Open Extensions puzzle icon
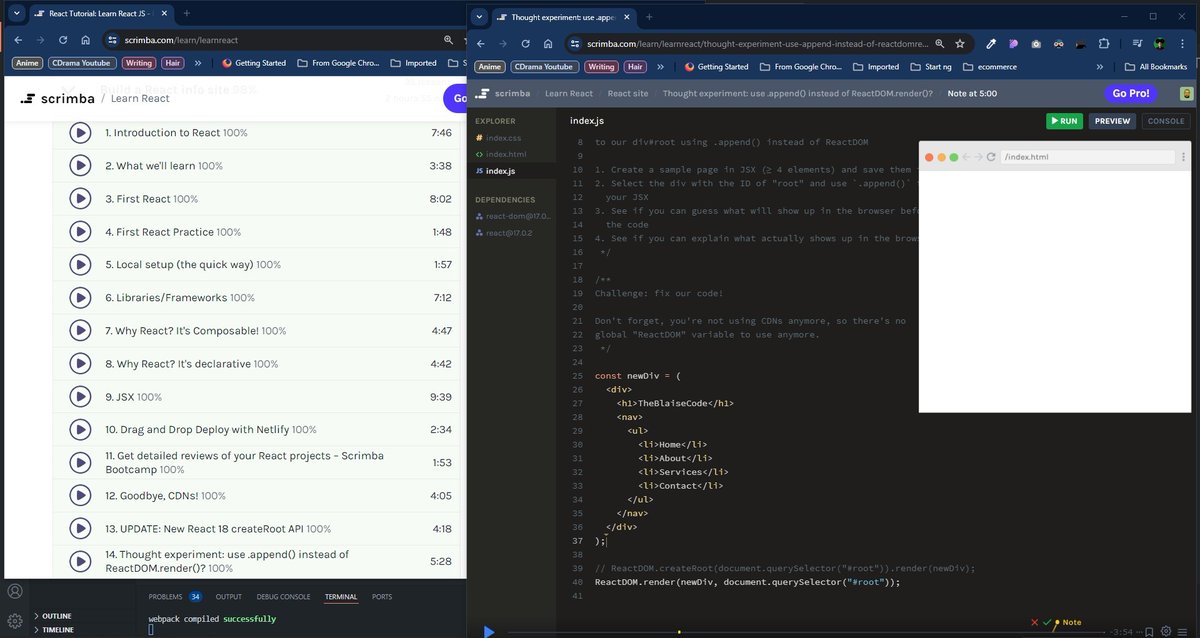Viewport: 1200px width, 638px height. [1104, 44]
